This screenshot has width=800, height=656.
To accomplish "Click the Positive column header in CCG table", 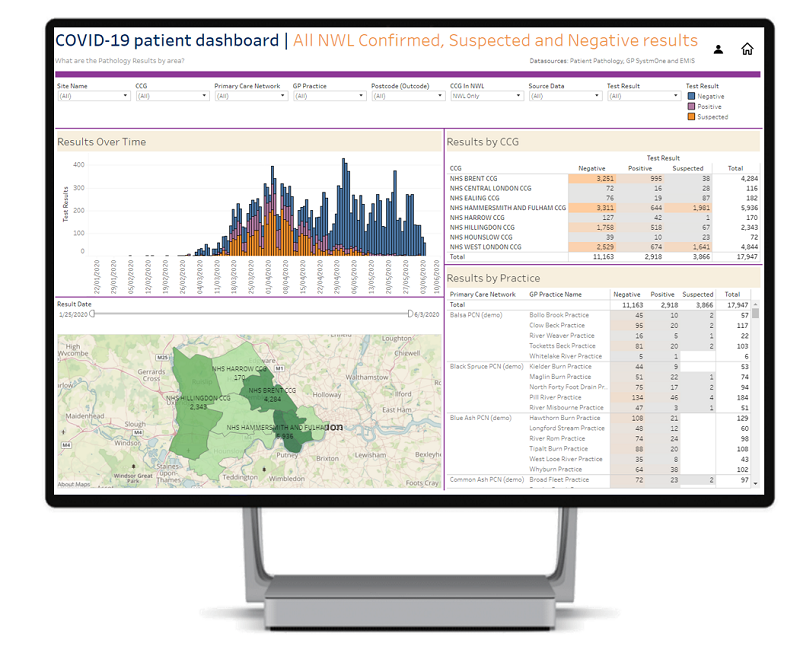I will [x=640, y=168].
